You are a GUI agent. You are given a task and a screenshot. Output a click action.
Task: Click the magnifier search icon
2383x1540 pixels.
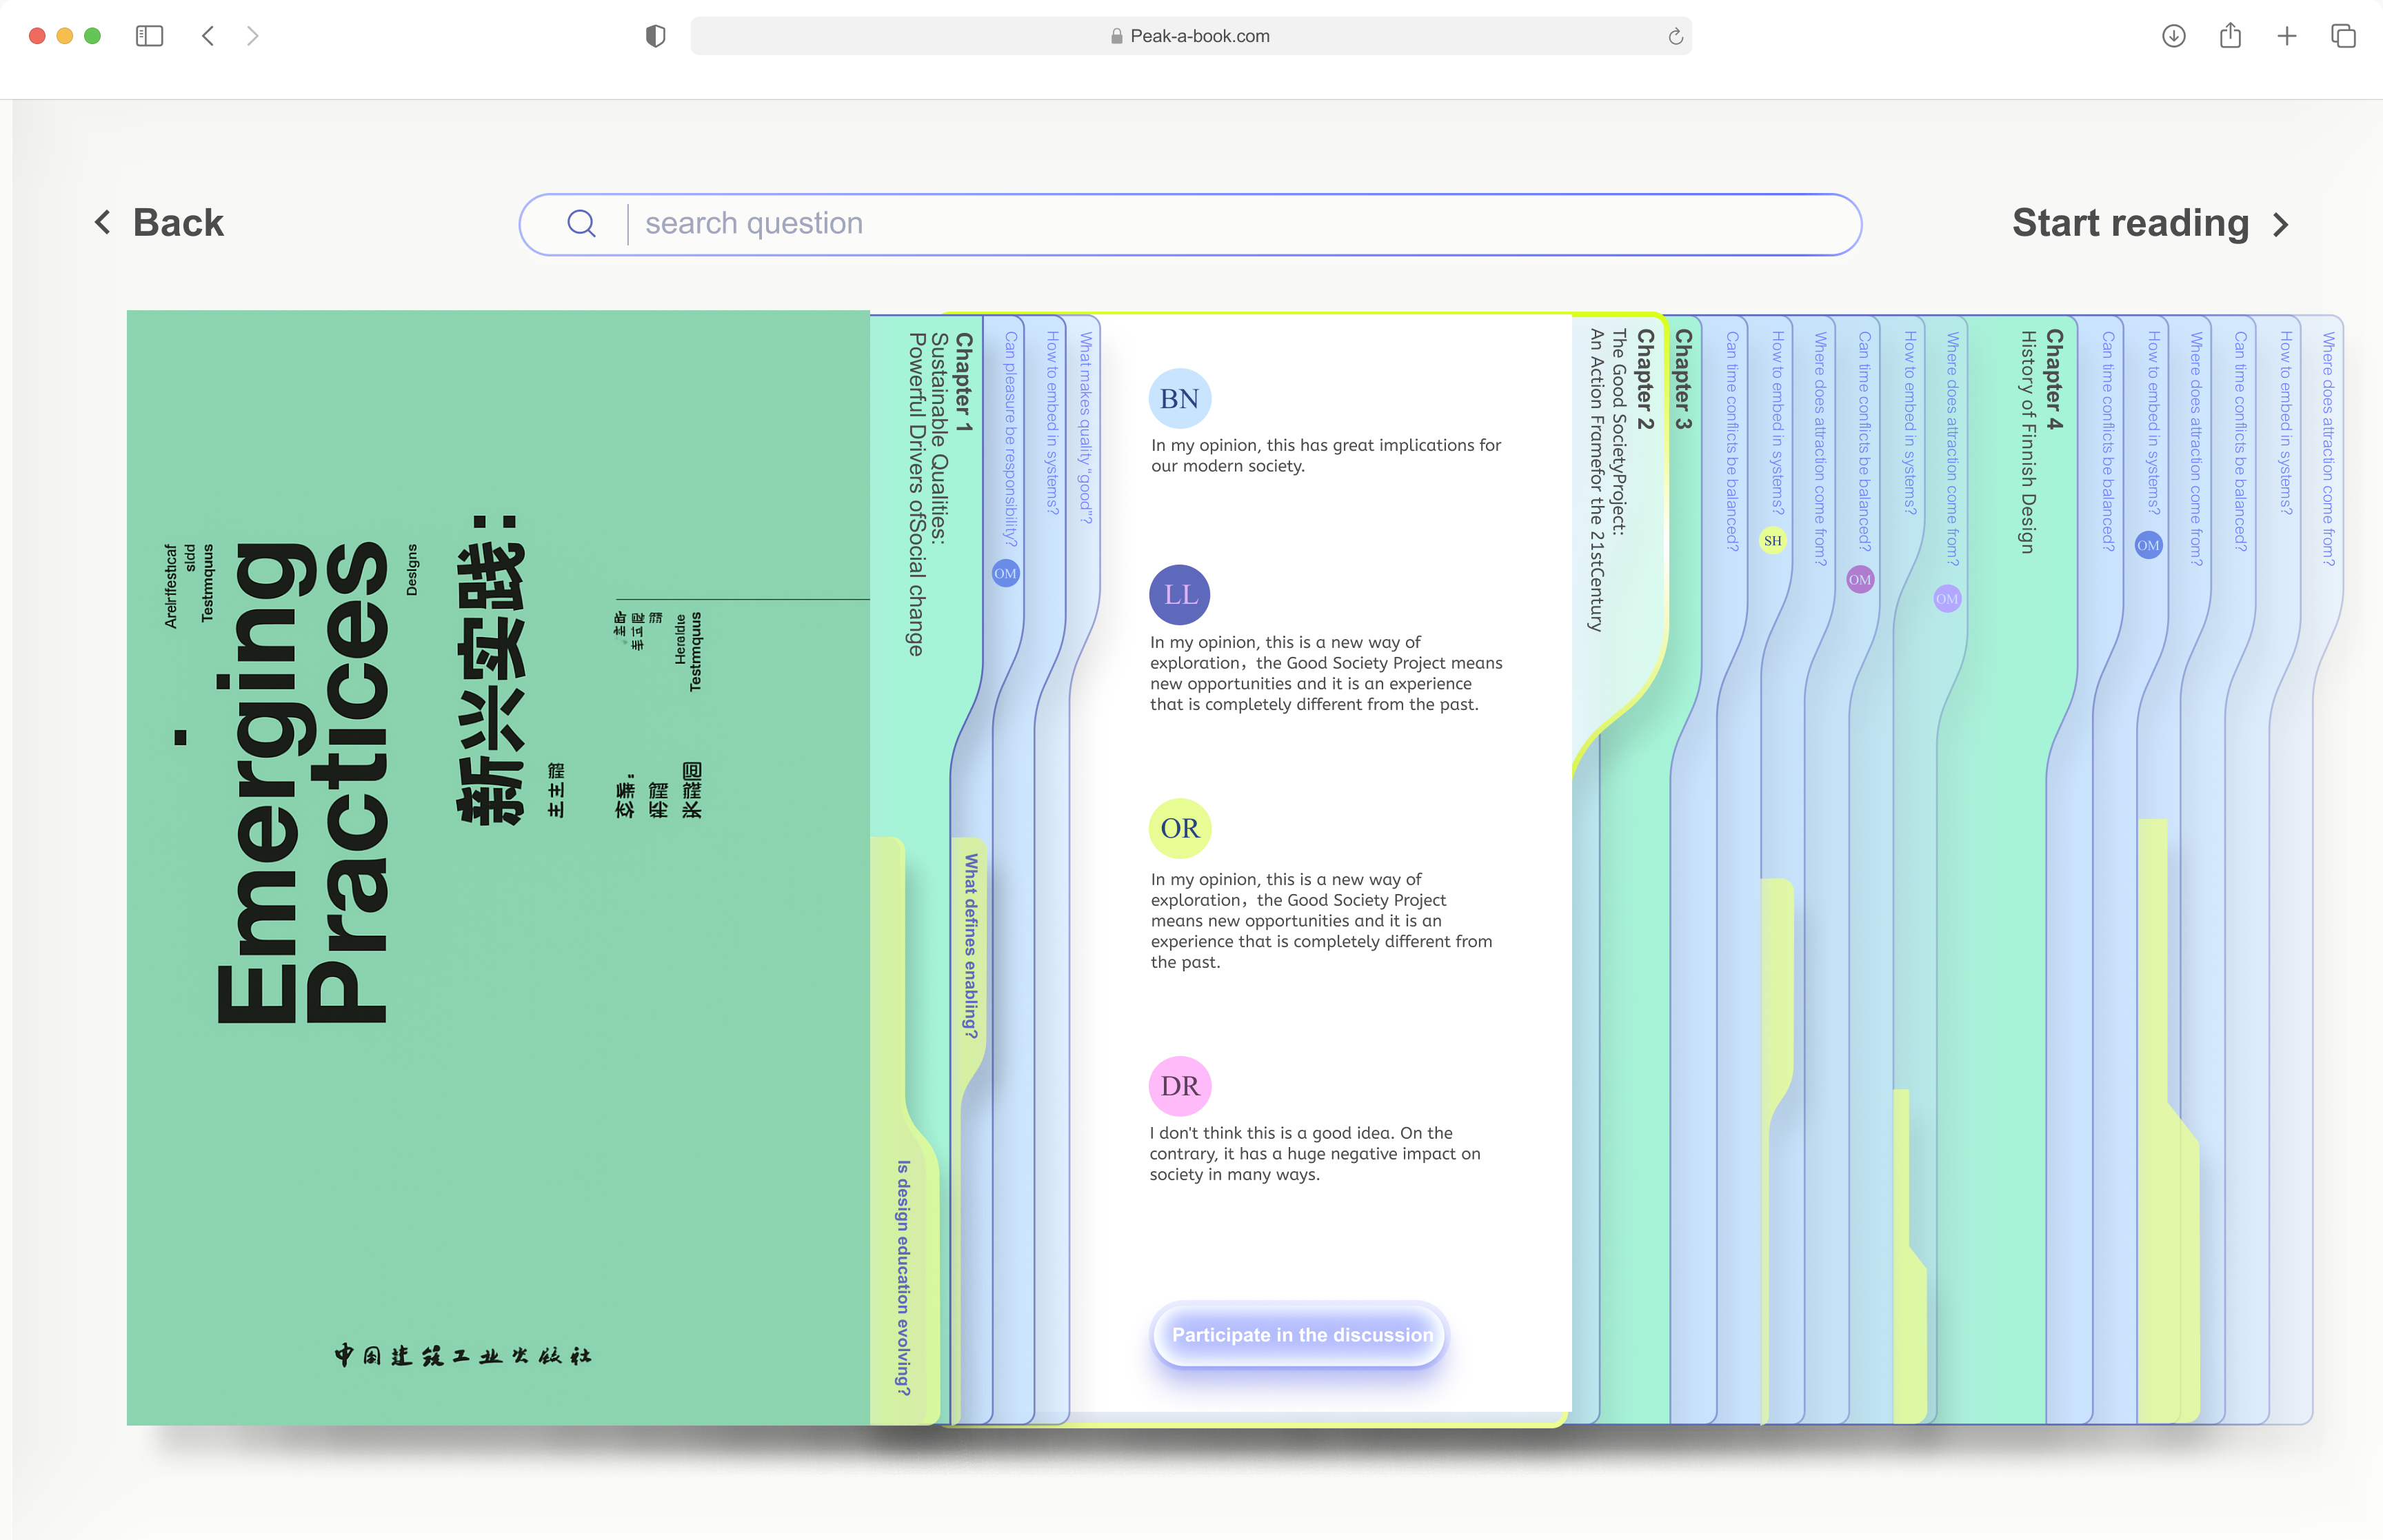tap(581, 223)
